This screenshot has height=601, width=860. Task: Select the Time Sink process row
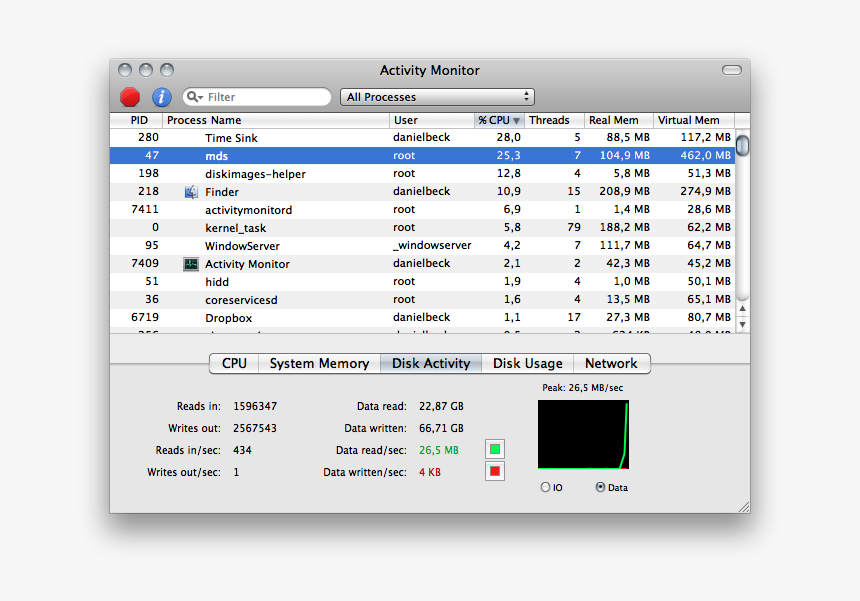pos(422,138)
